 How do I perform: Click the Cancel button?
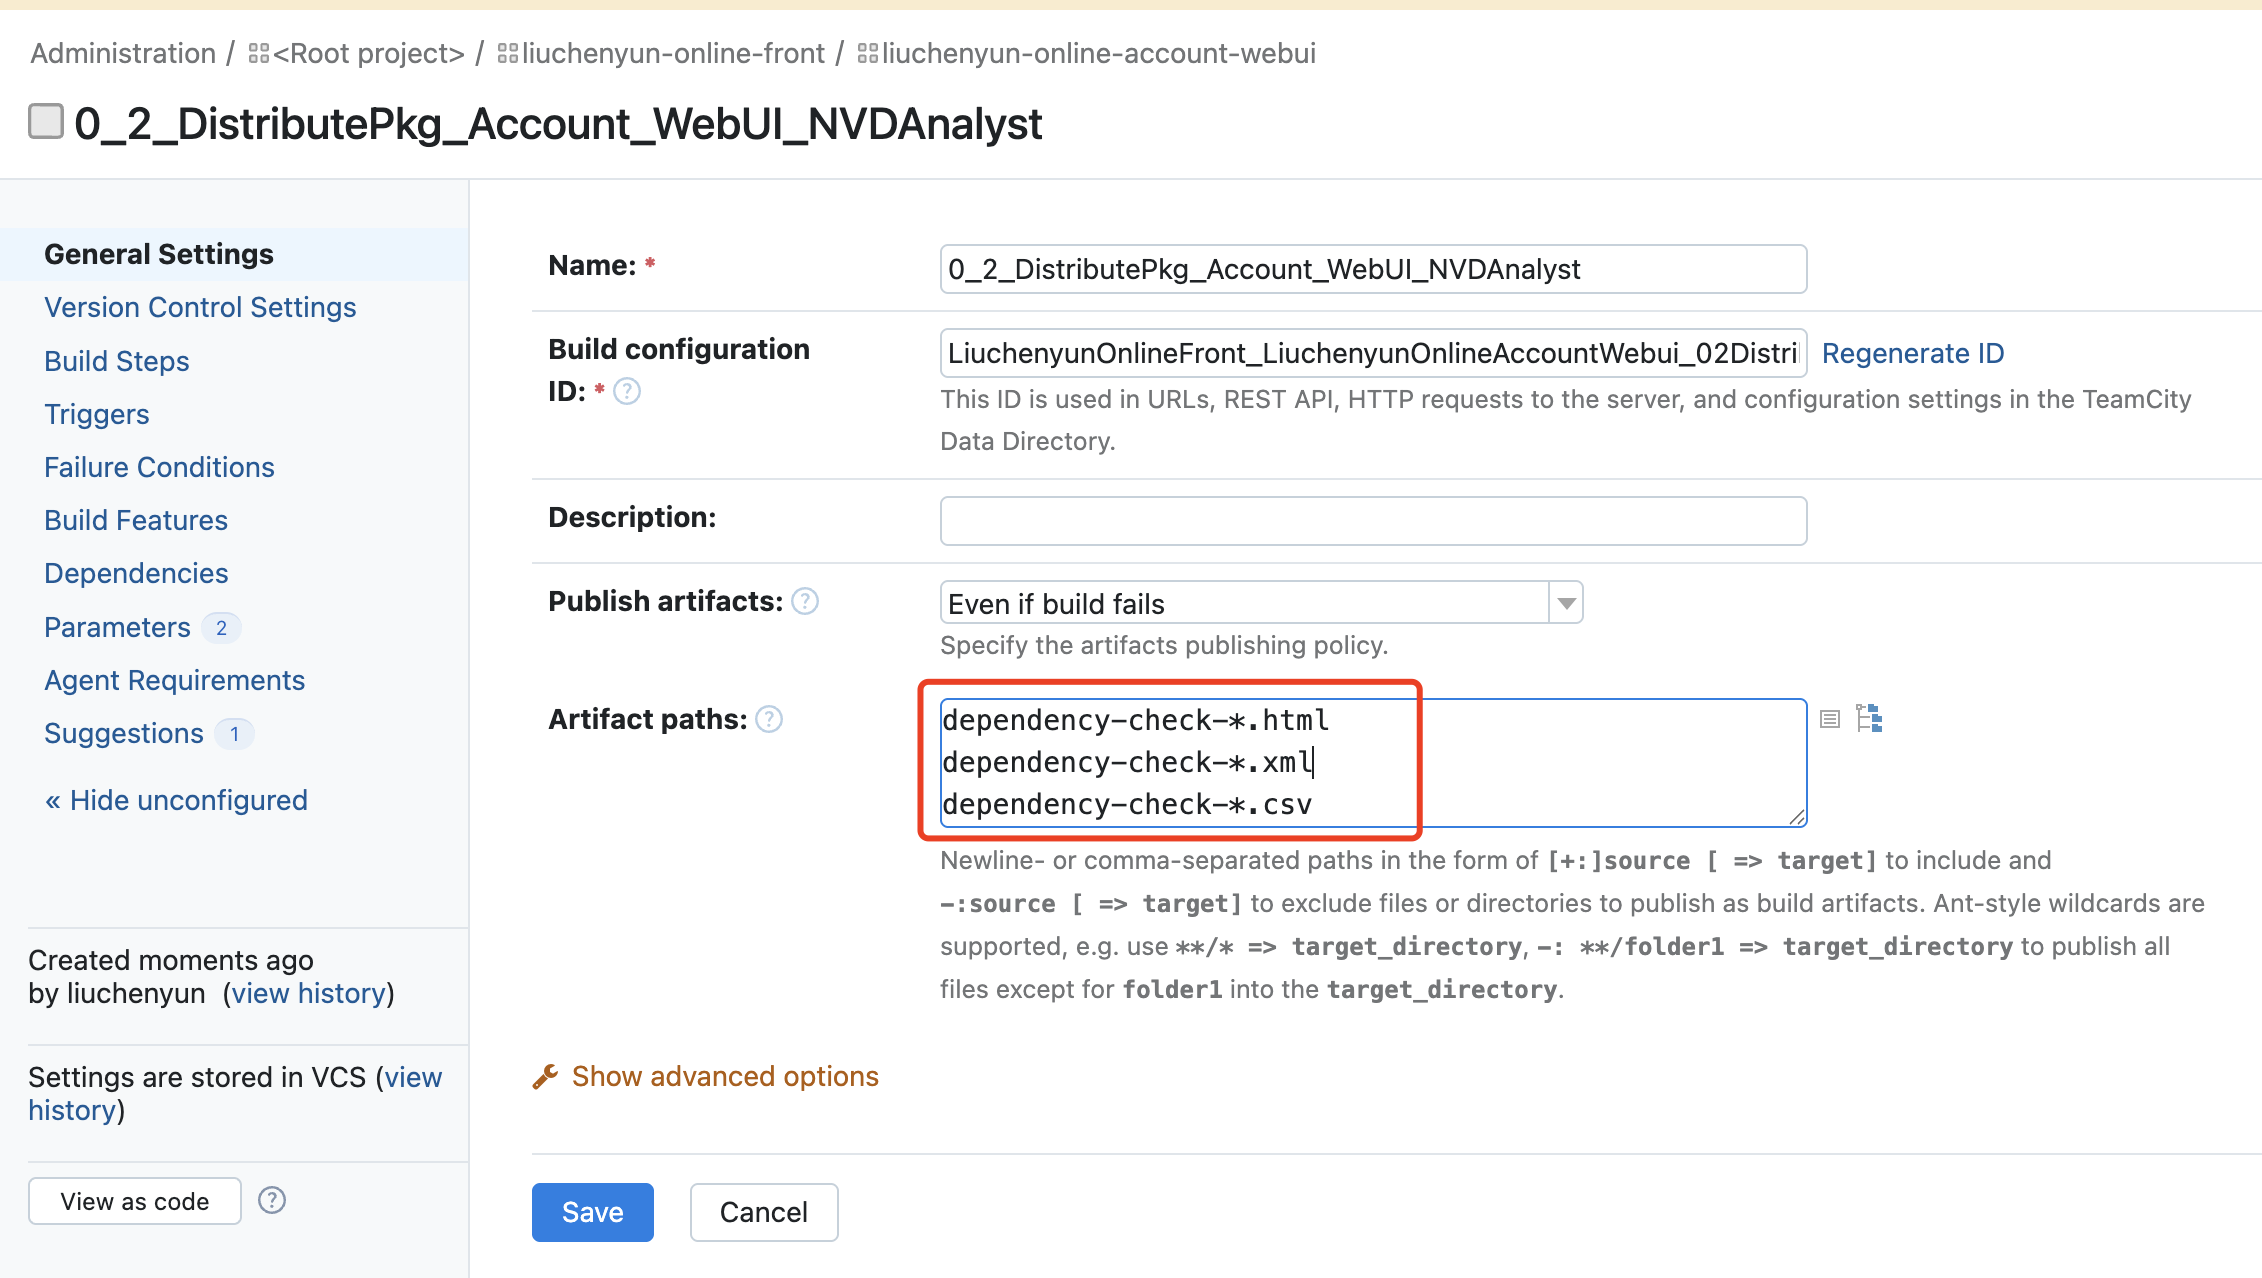763,1212
